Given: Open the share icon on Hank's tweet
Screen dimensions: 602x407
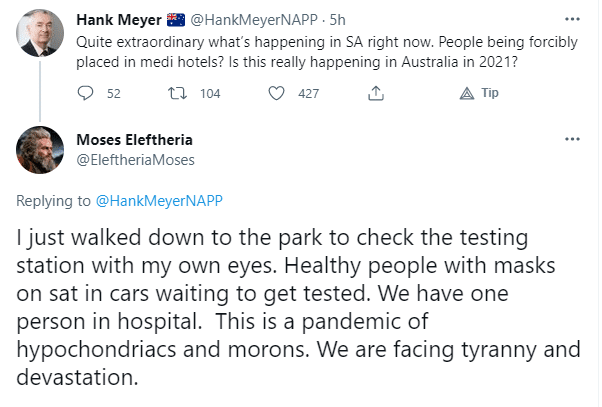Looking at the screenshot, I should click(376, 93).
